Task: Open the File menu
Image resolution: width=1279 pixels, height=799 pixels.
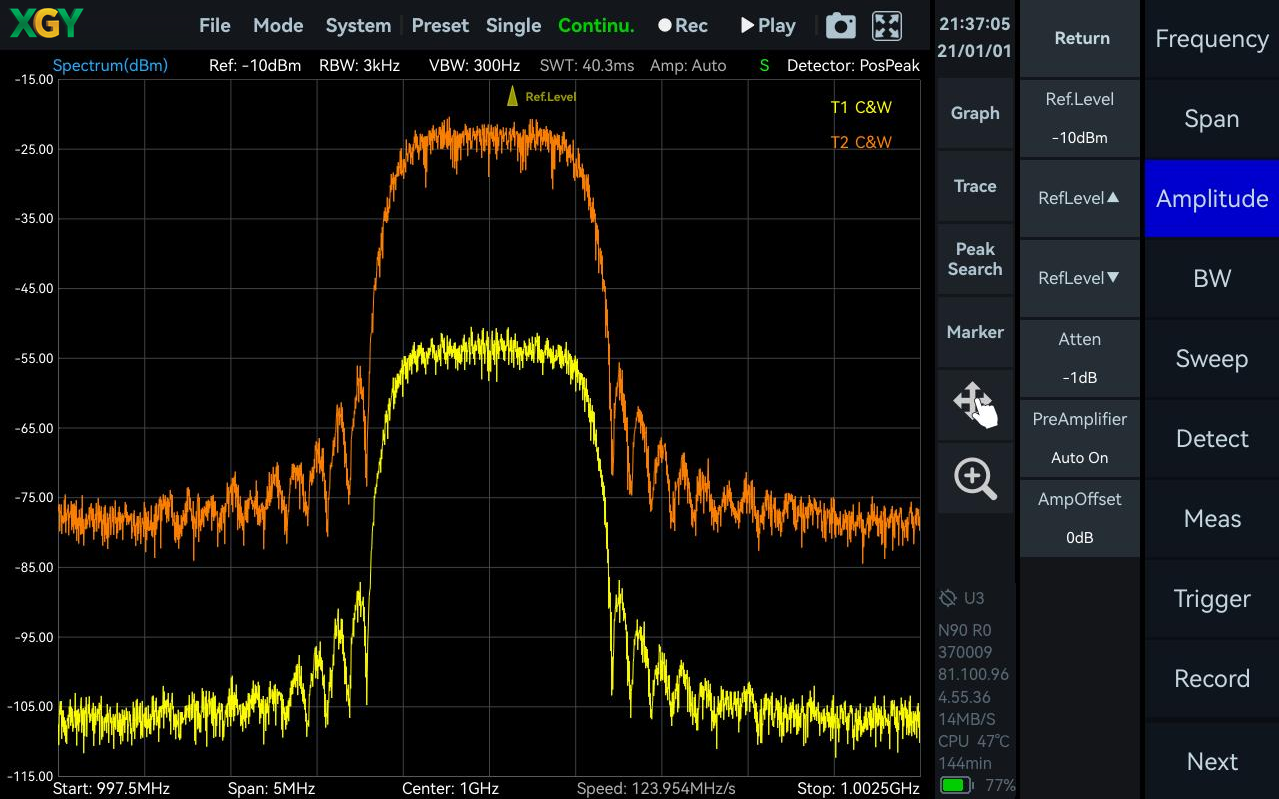Action: (x=215, y=26)
